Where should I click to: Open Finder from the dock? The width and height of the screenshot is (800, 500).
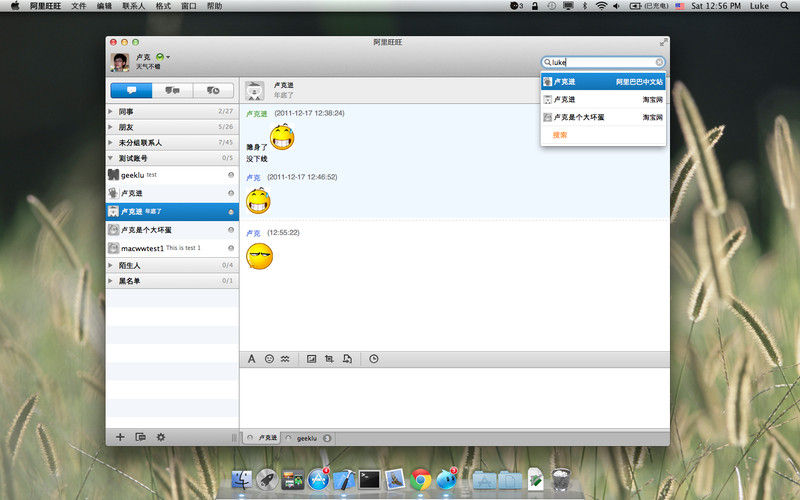point(241,480)
